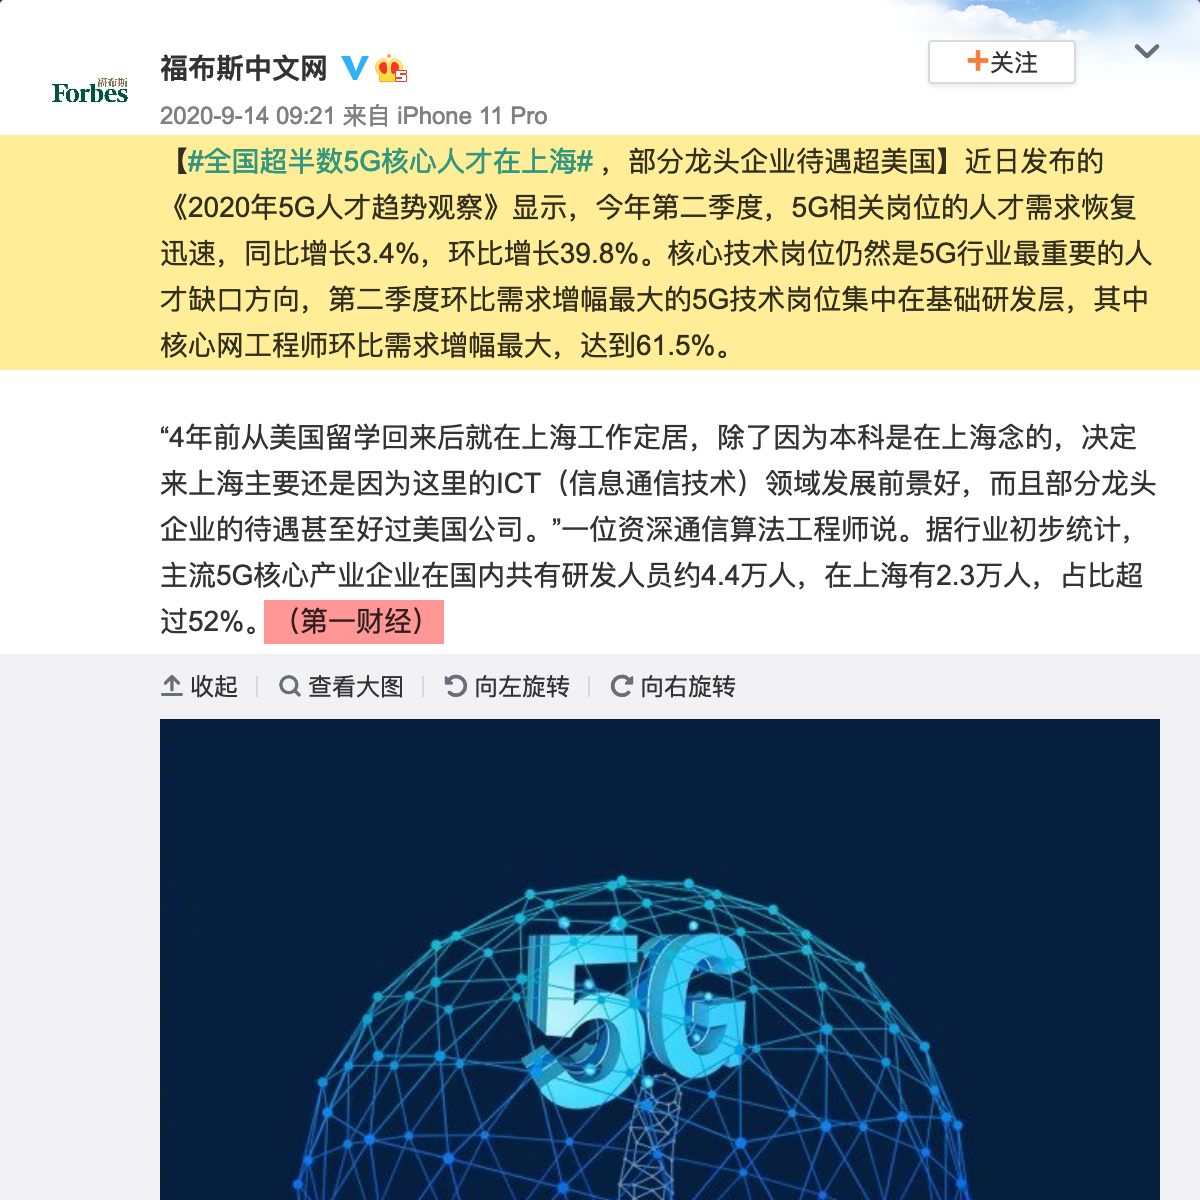Open the 福布斯中文网 username link

[x=244, y=68]
